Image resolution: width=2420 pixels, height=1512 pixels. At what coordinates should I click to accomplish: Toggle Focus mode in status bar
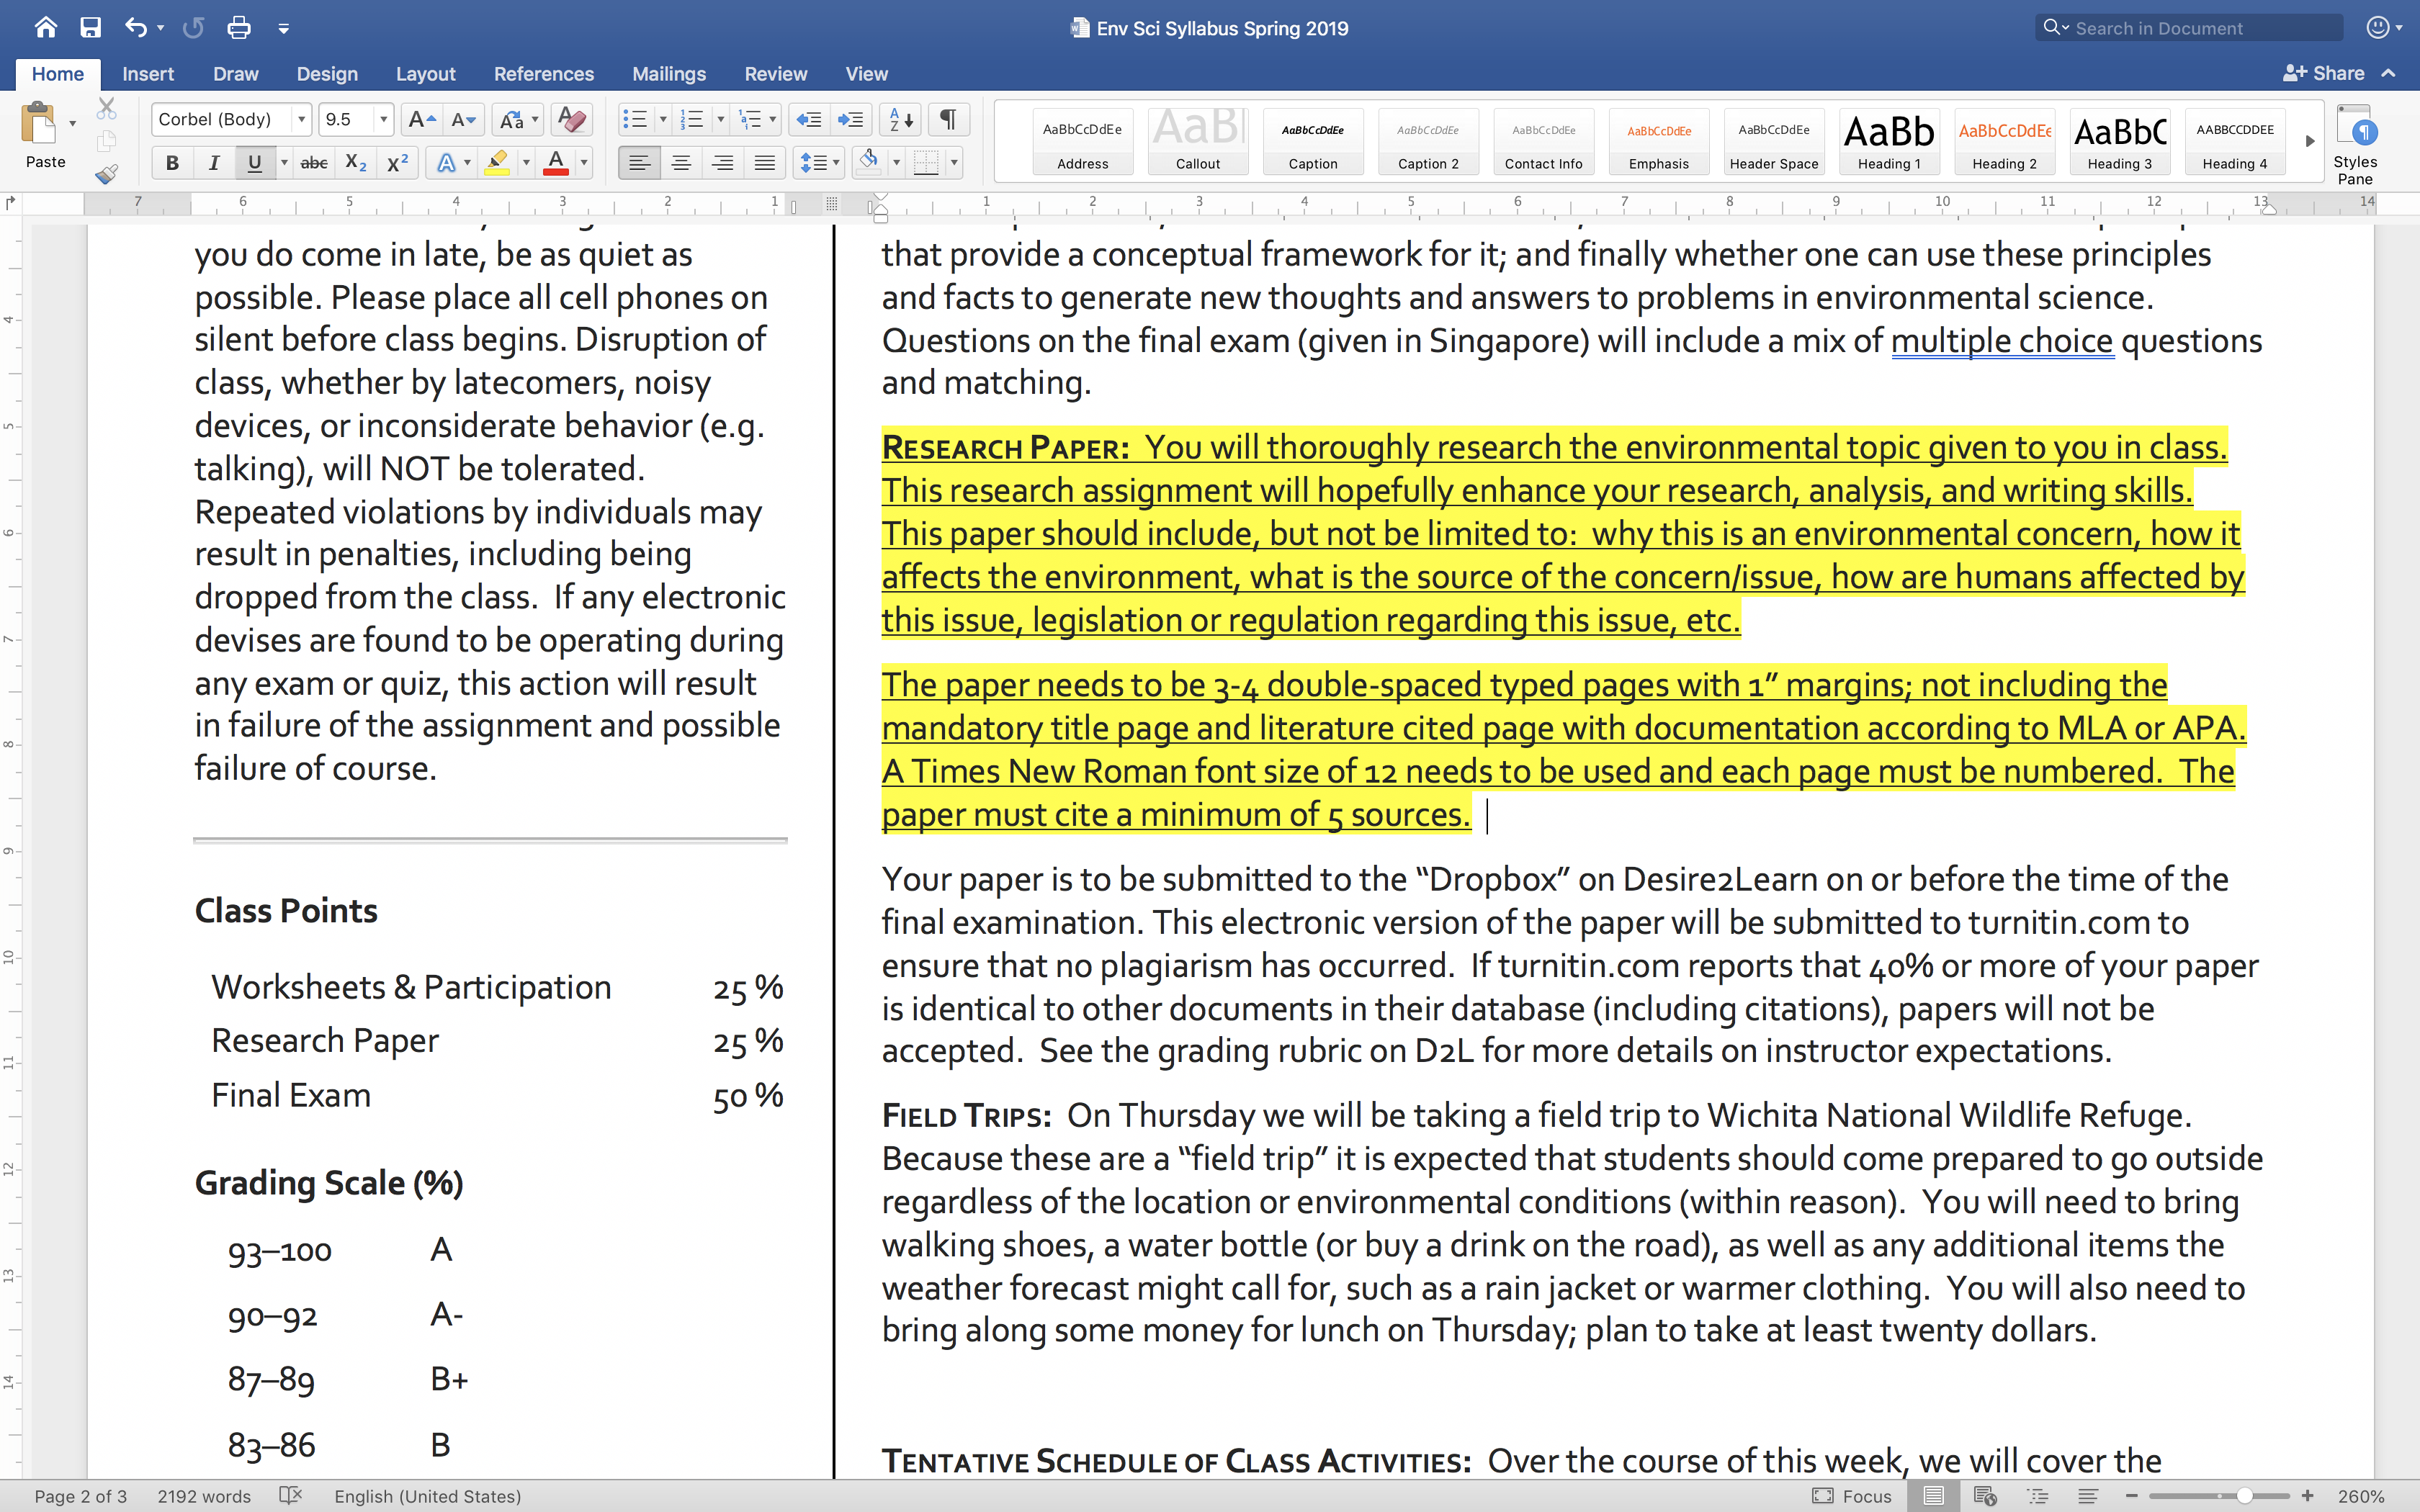pyautogui.click(x=1852, y=1496)
